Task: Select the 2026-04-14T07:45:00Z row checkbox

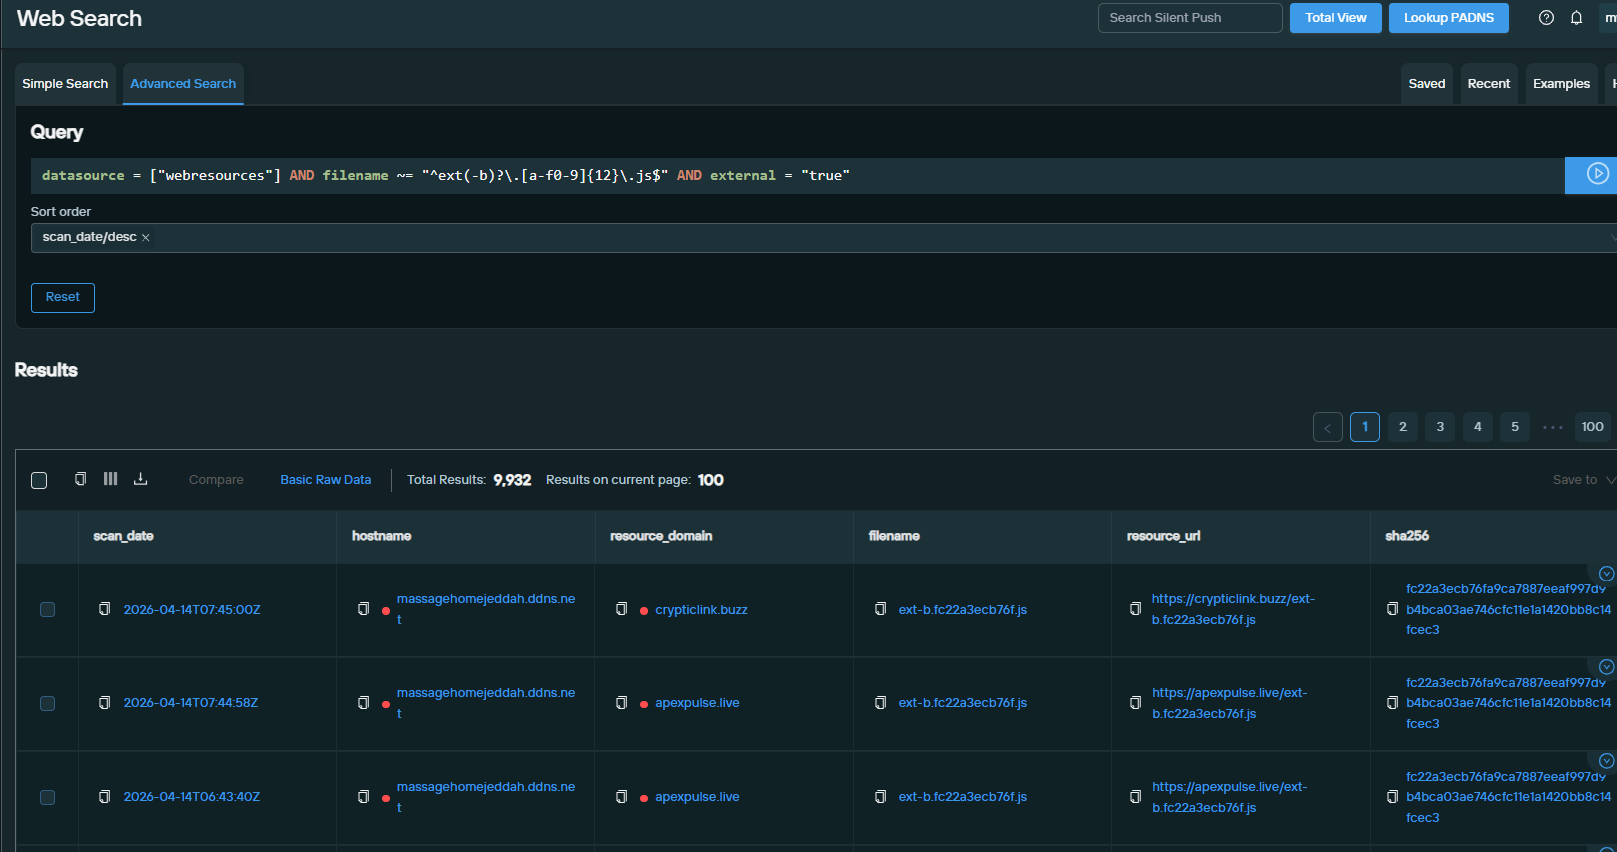Action: click(47, 609)
